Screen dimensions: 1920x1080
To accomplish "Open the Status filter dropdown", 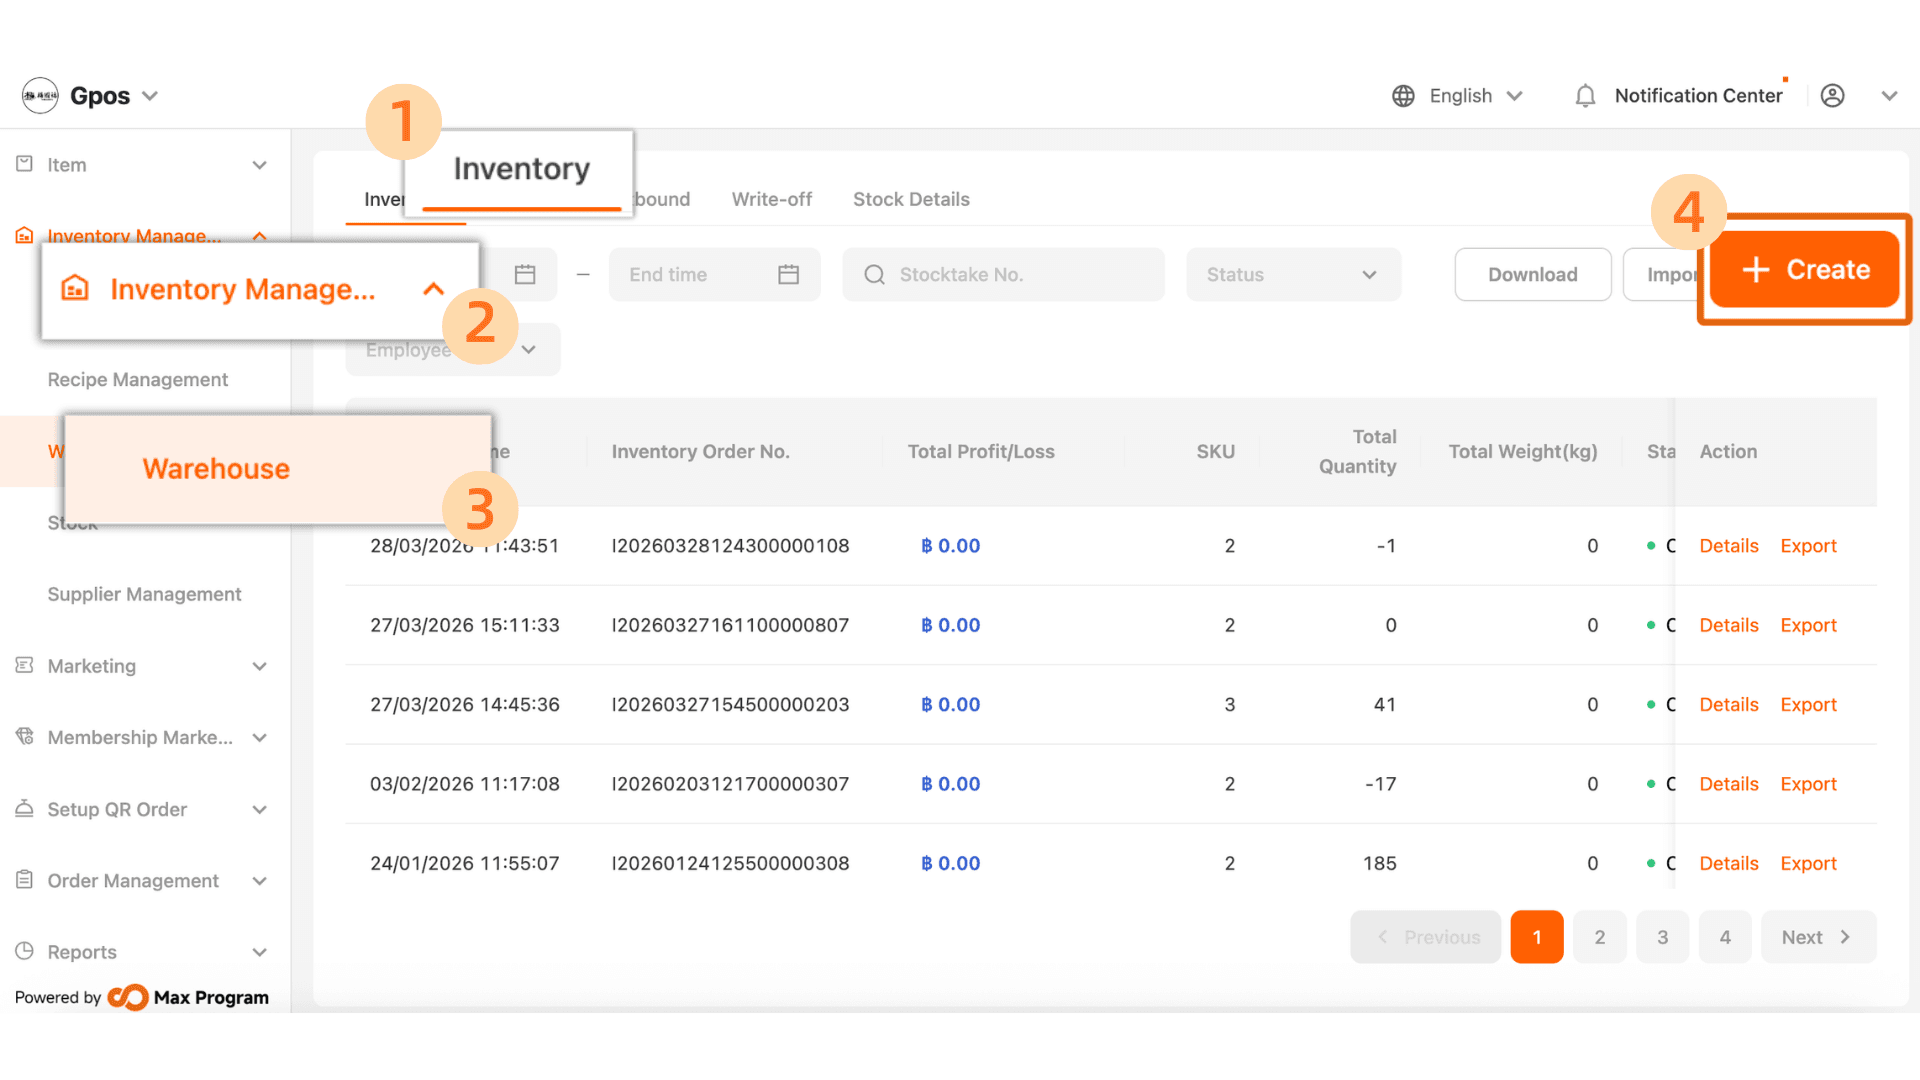I will pos(1292,274).
